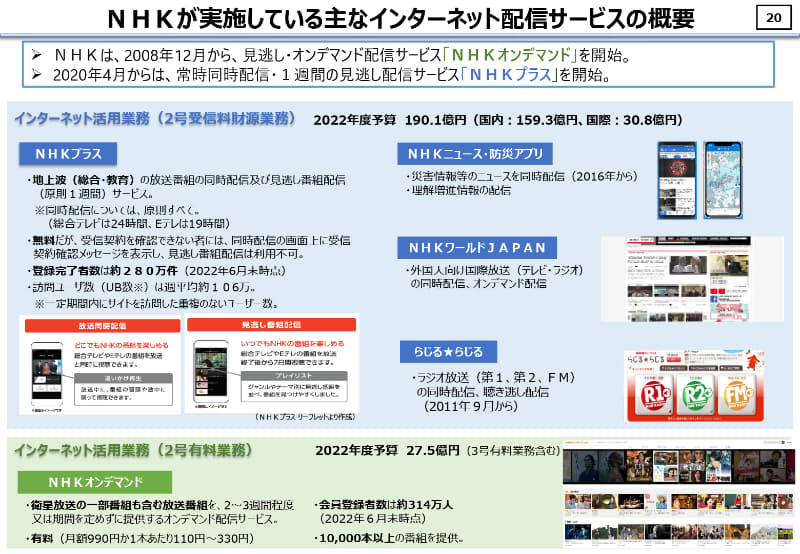Click the red text いつでもNHKの番組を楽しめる

tap(292, 344)
